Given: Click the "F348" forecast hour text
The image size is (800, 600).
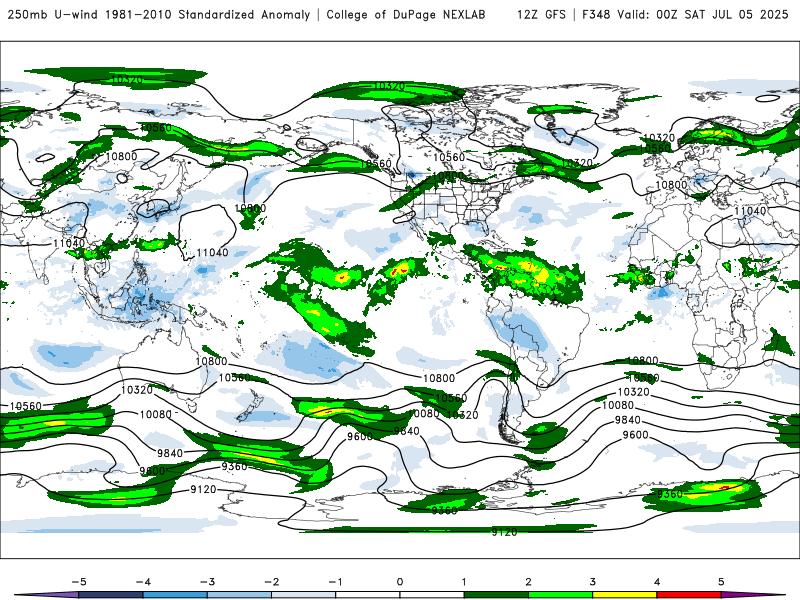Looking at the screenshot, I should click(596, 14).
